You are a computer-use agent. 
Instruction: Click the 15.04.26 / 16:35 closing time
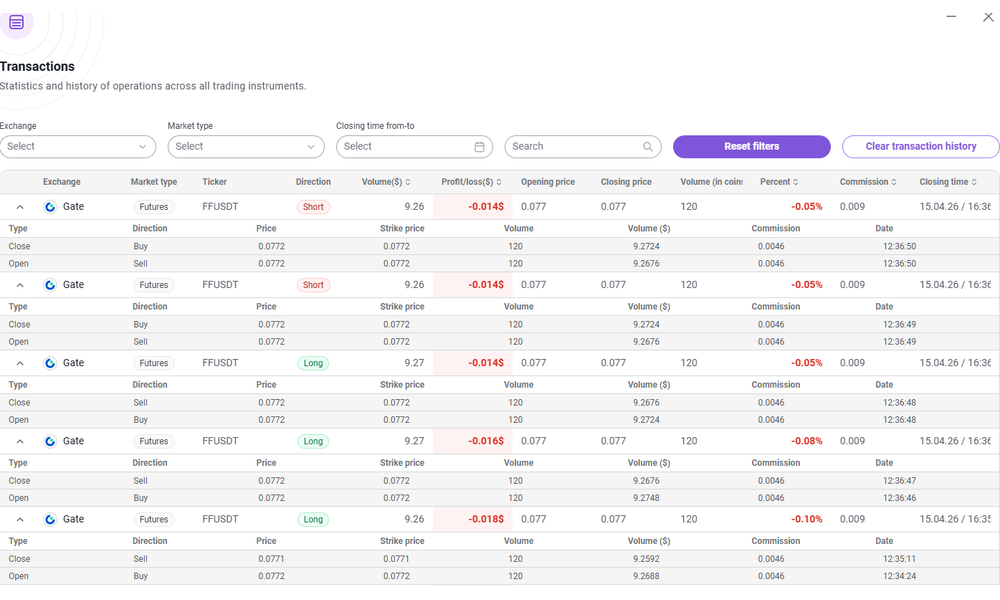(955, 520)
